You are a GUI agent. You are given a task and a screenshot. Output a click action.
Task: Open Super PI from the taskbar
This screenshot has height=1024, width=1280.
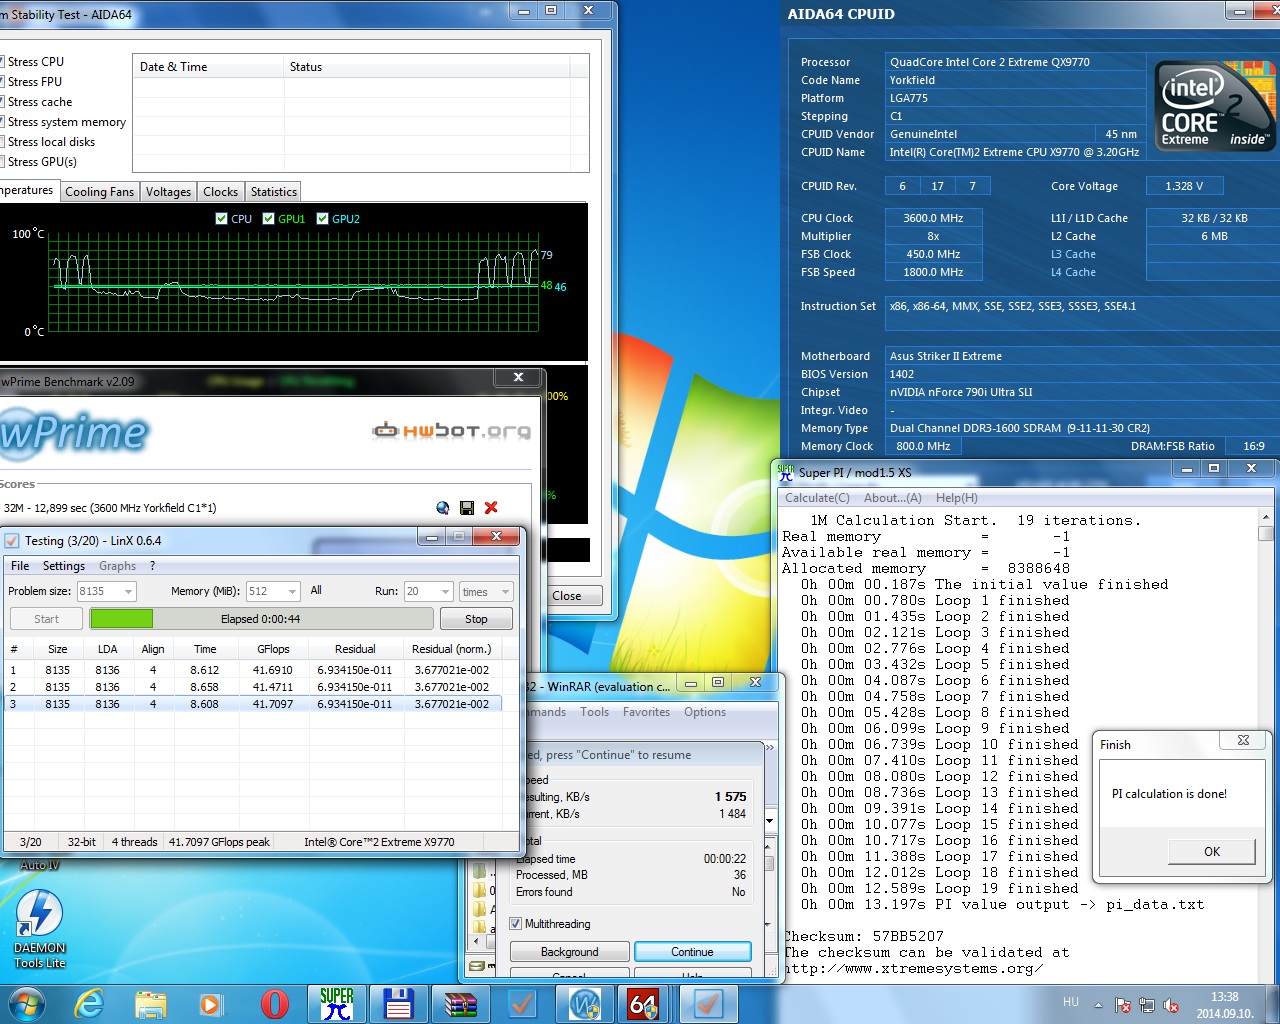(337, 1004)
